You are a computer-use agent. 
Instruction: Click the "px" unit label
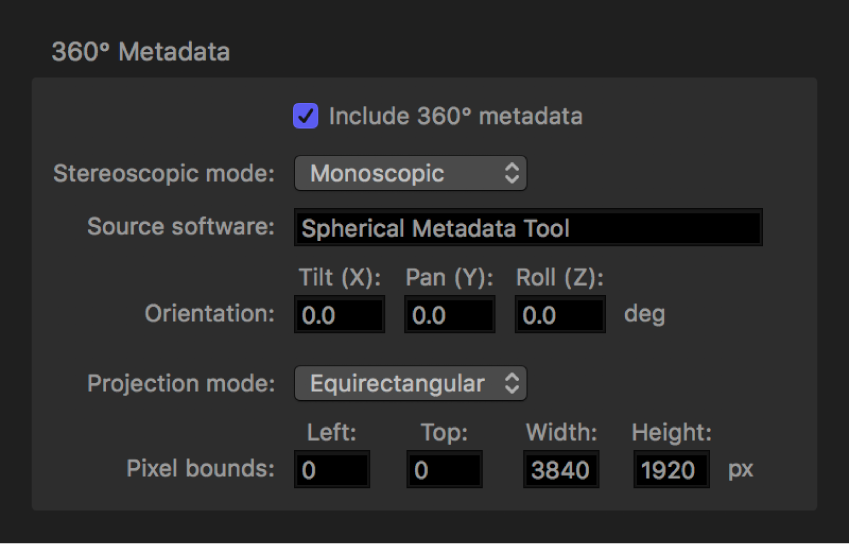740,468
